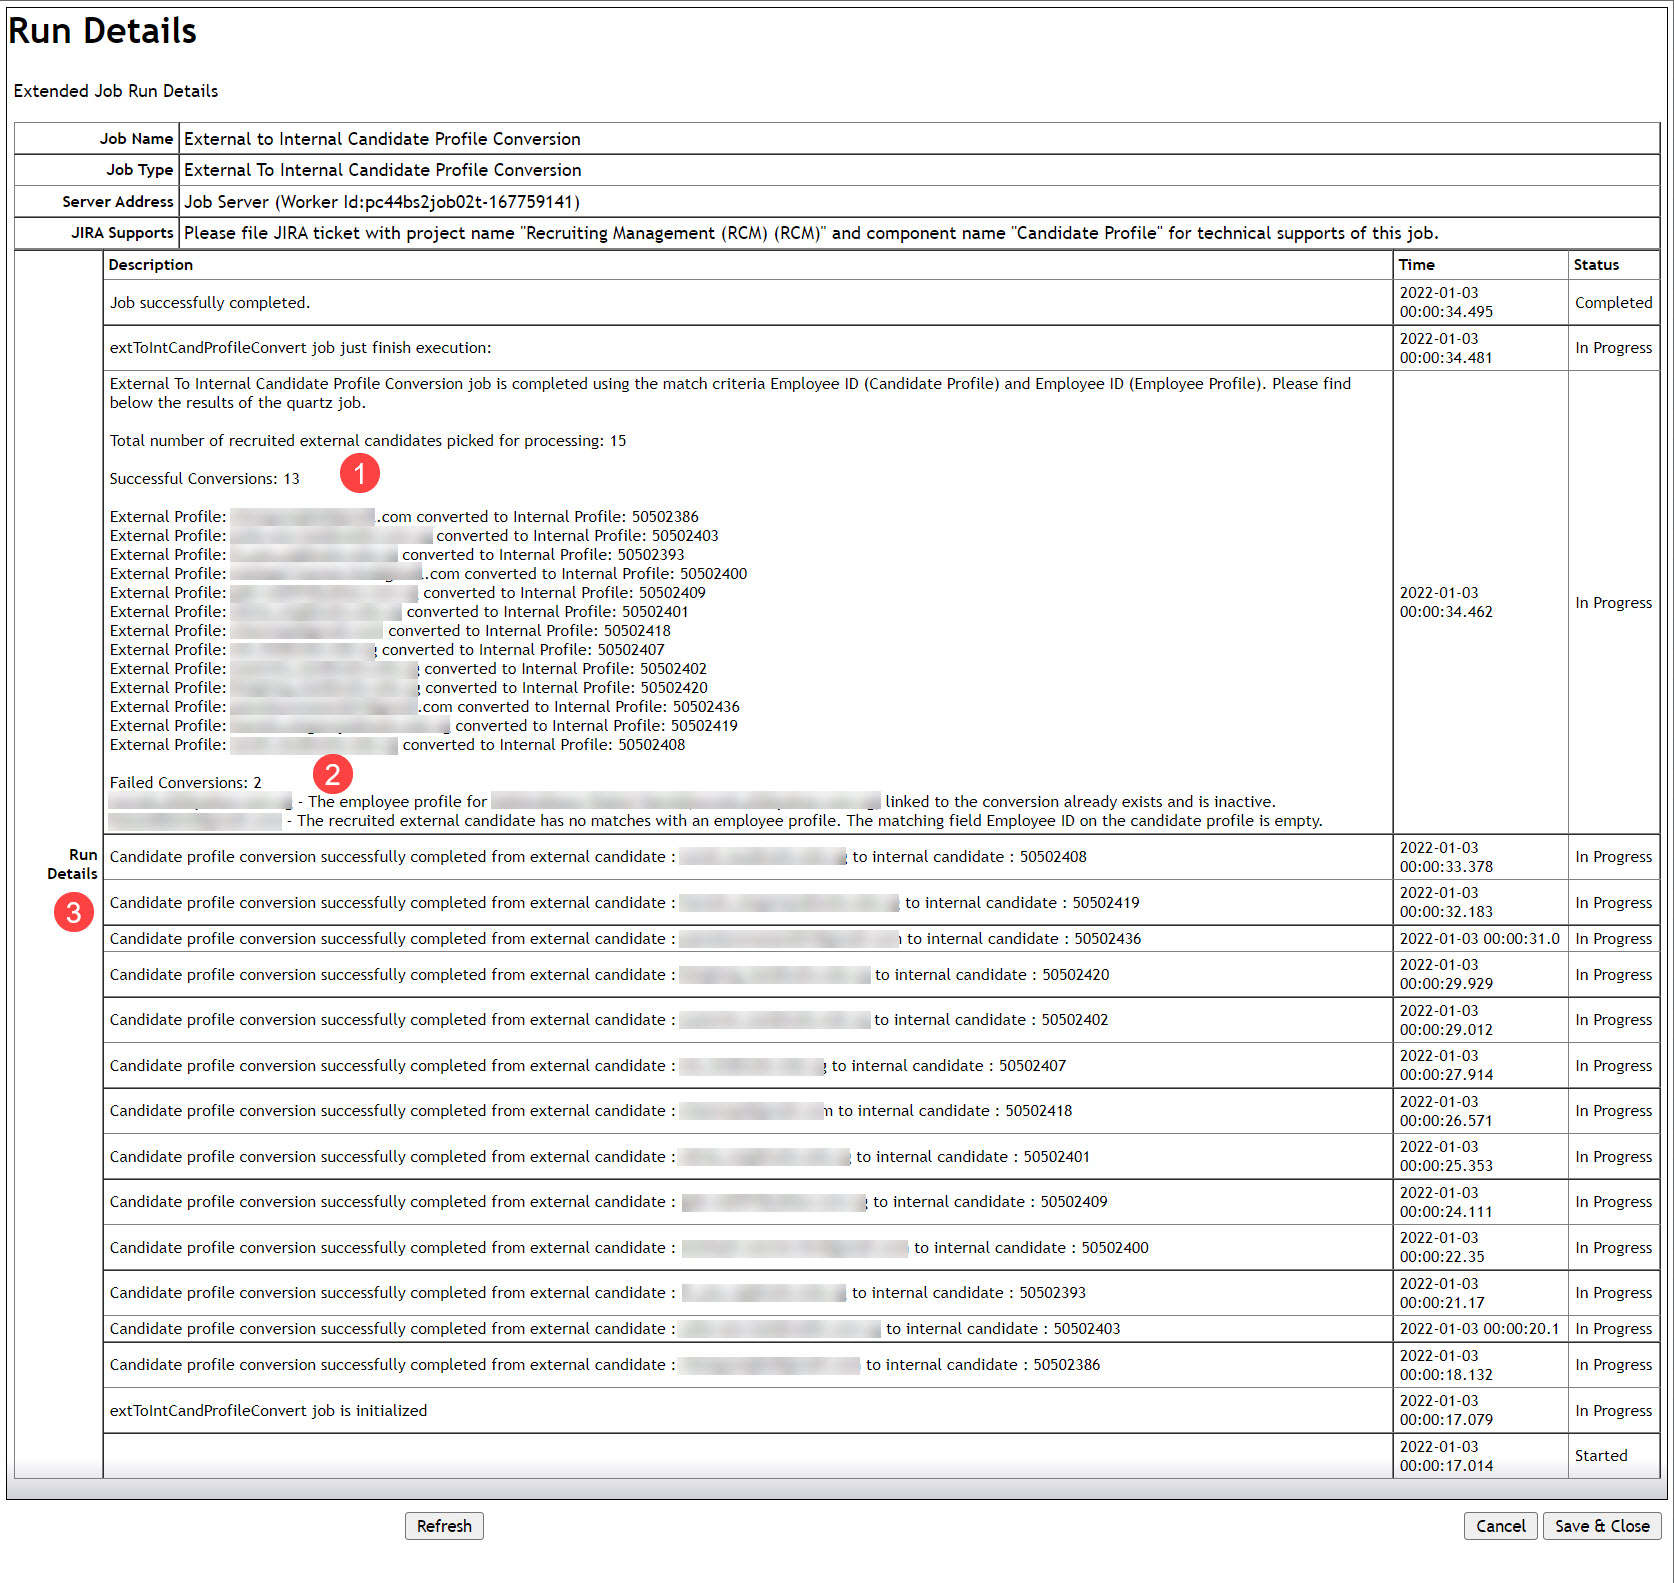Viewport: 1674px width, 1583px height.
Task: Select line converted to Internal Profile 50502418
Action: pyautogui.click(x=390, y=631)
